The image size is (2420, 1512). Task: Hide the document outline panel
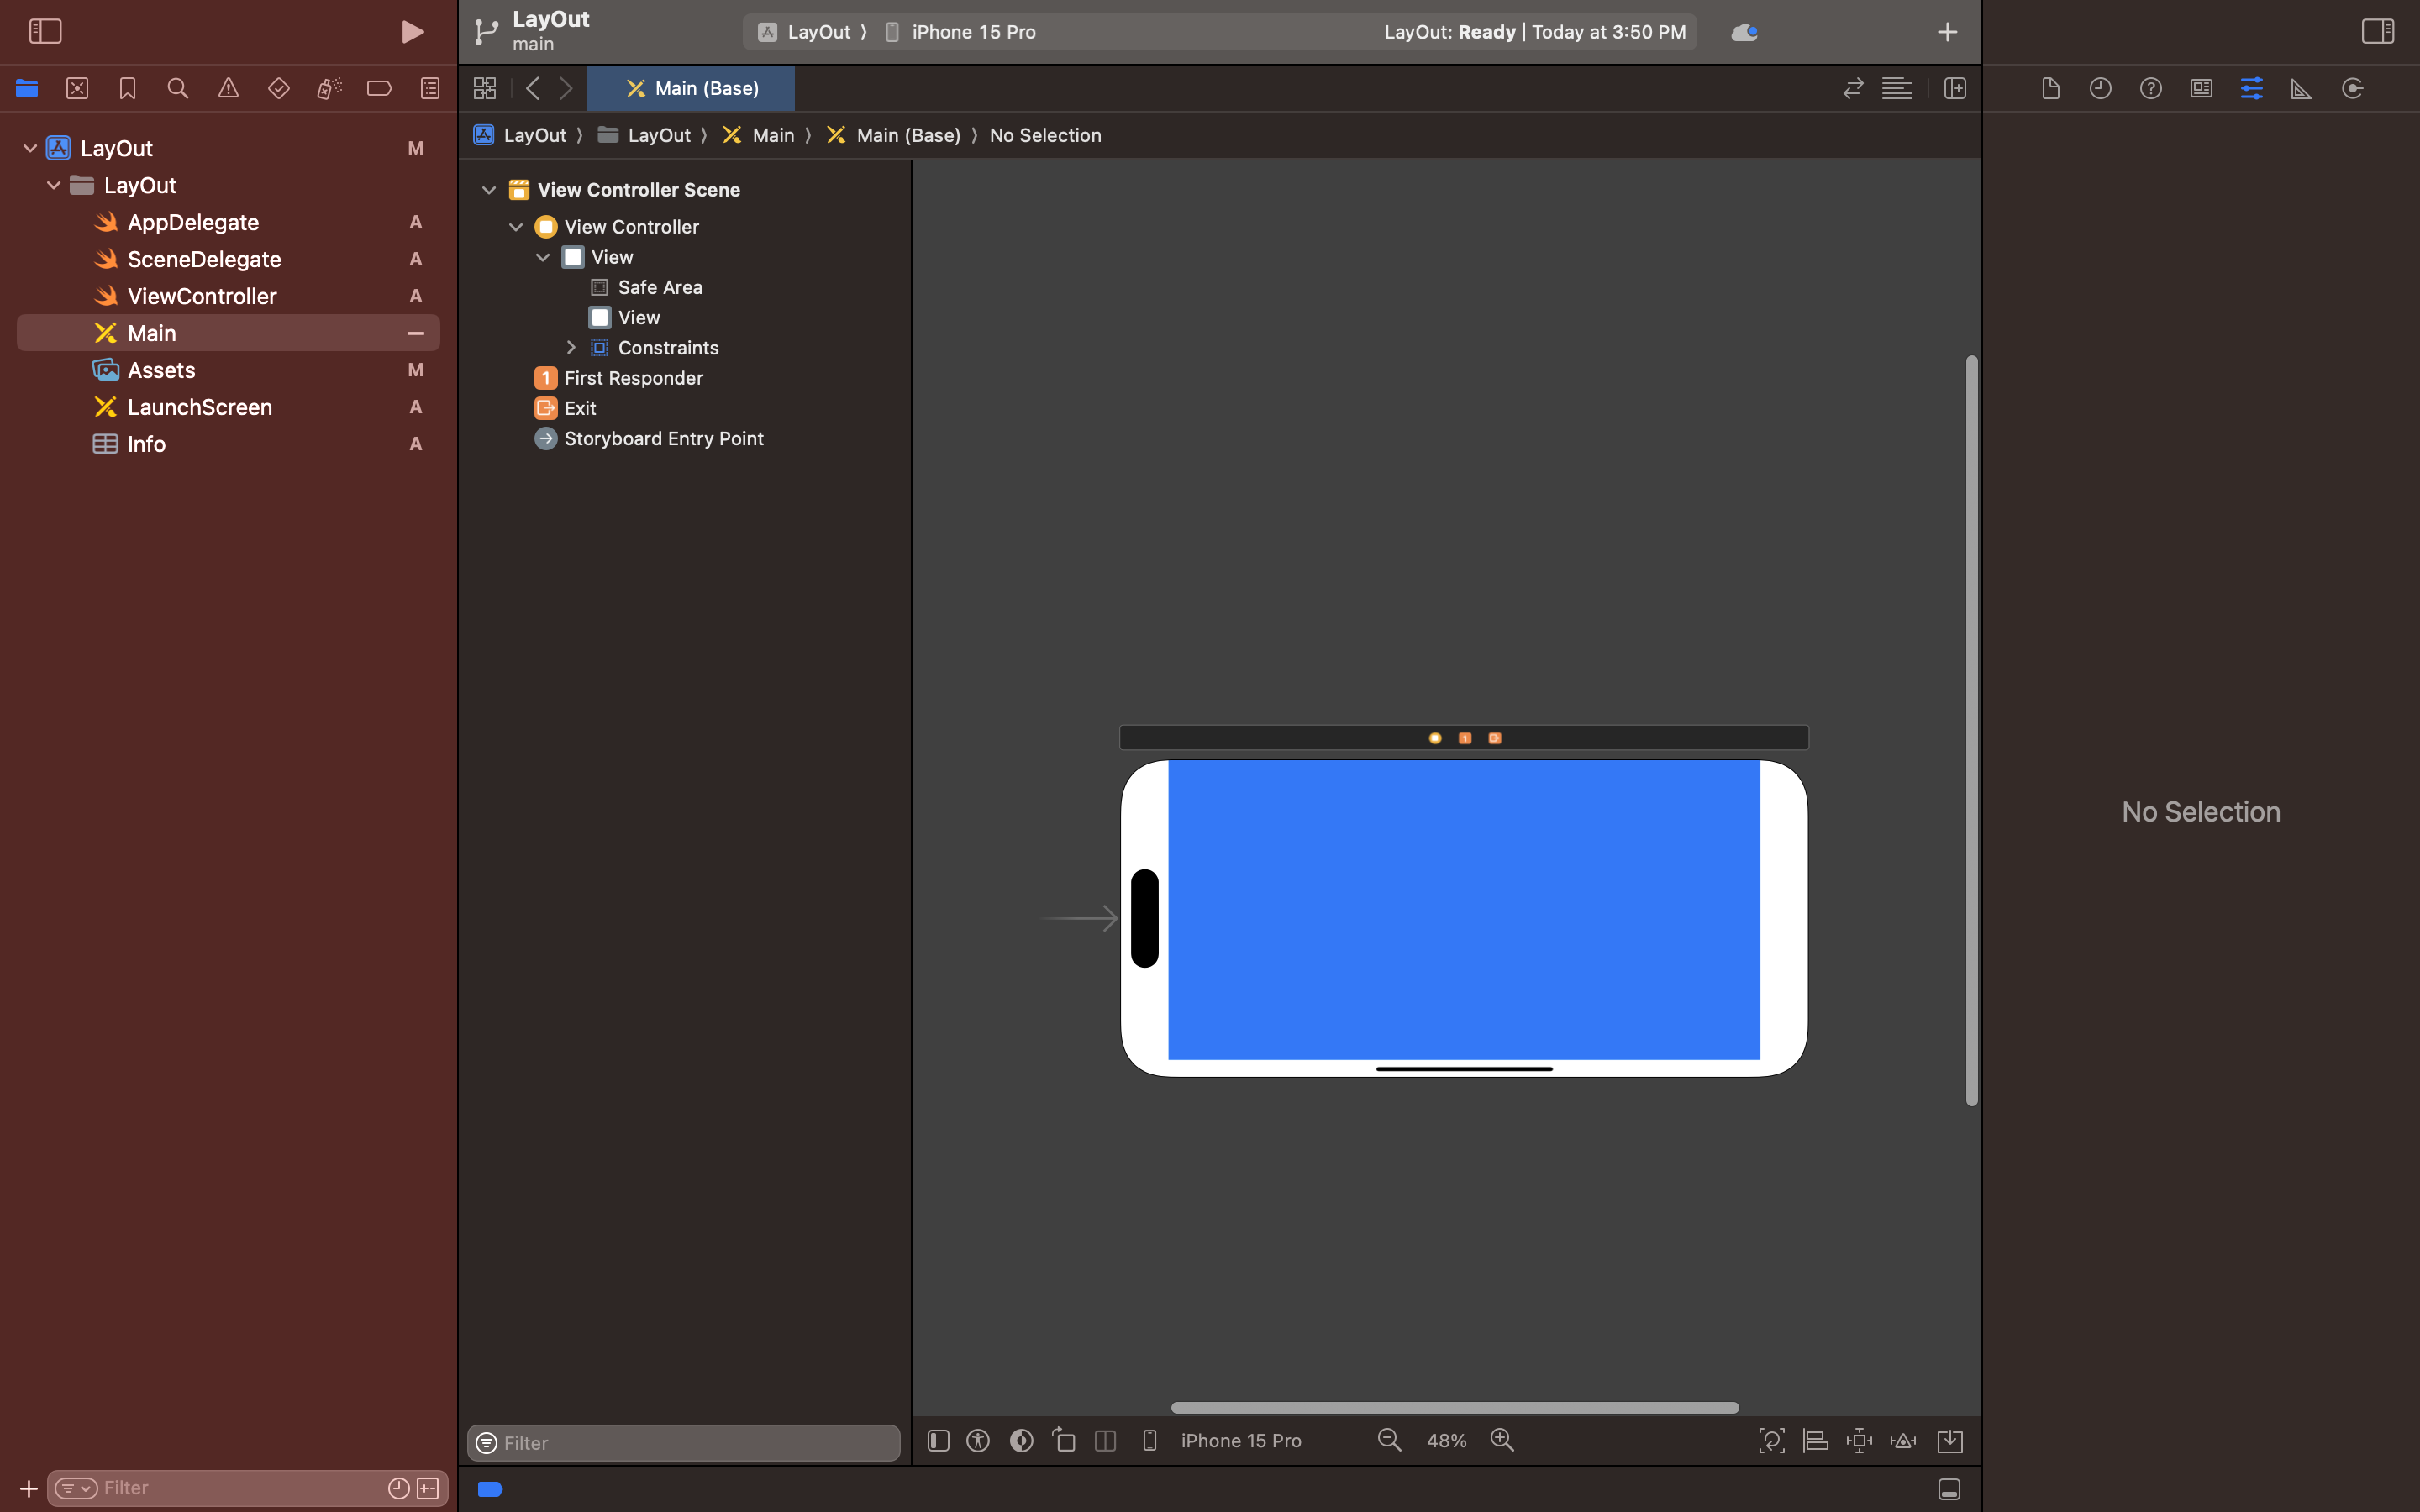(x=938, y=1440)
